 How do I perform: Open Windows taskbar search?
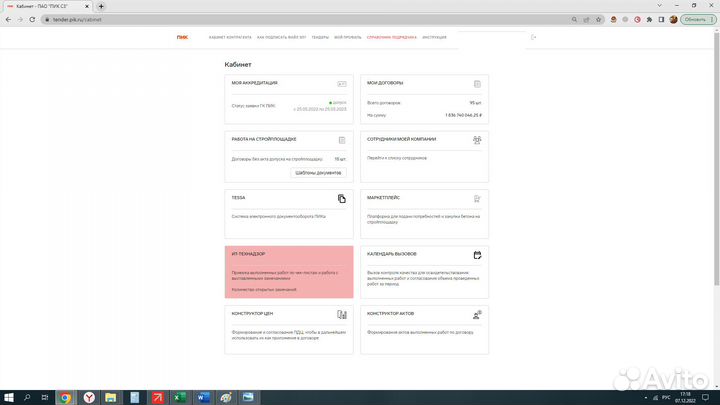(x=27, y=398)
